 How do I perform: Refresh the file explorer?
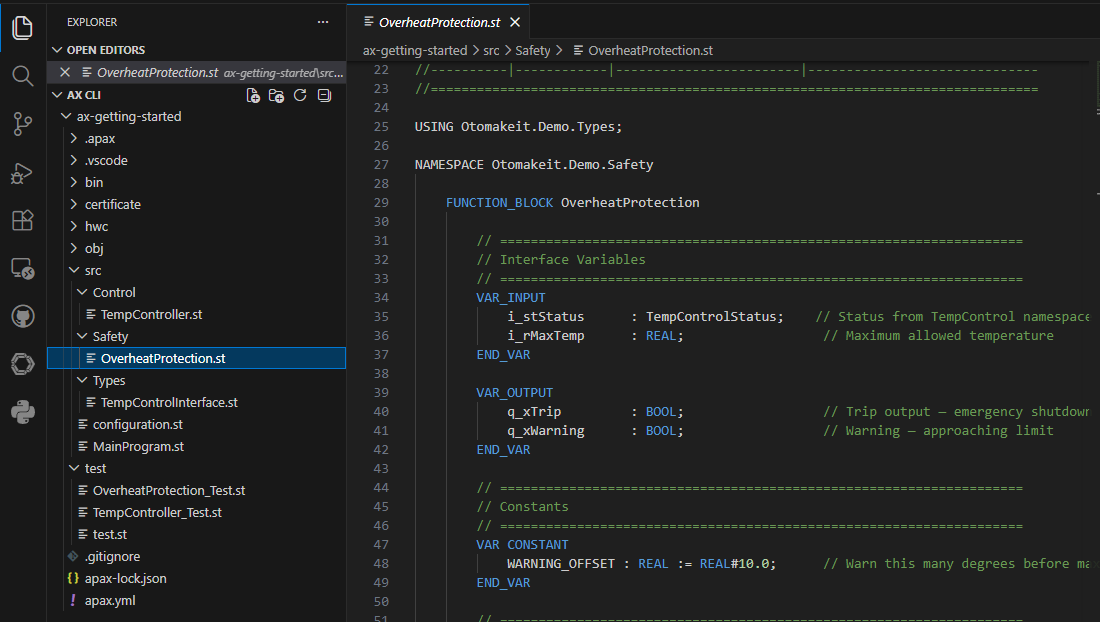[300, 94]
